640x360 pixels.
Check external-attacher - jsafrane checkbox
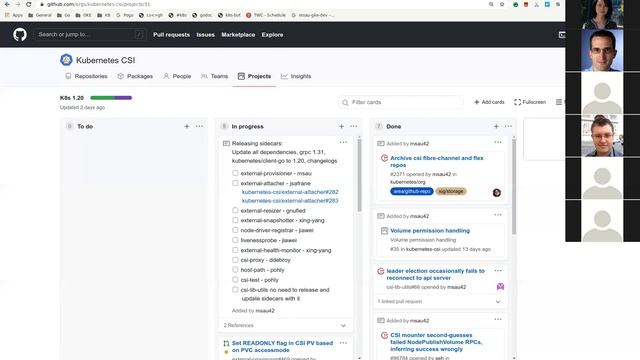[x=235, y=183]
